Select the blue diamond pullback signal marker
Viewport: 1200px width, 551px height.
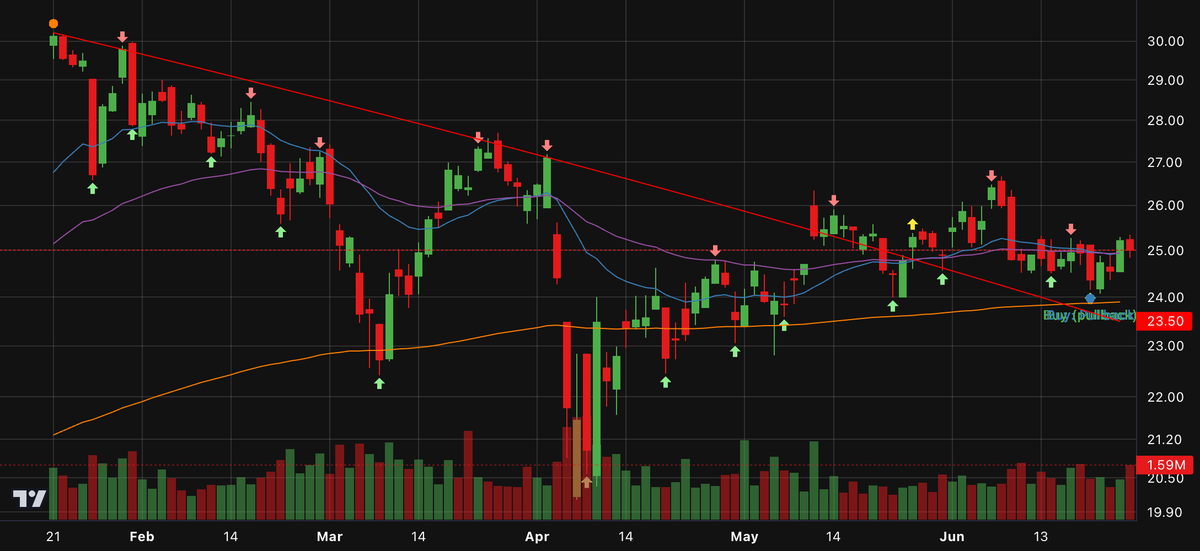click(x=1090, y=298)
